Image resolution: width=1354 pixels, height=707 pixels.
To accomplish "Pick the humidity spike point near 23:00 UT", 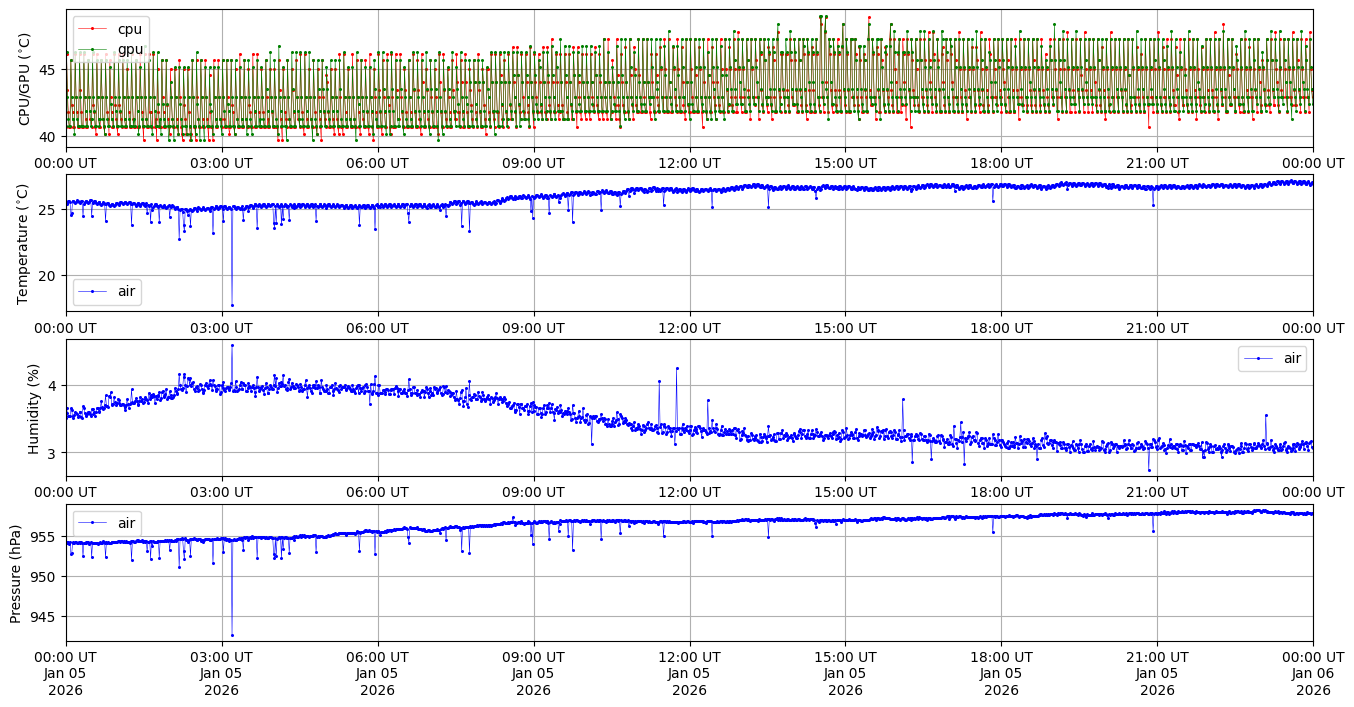I will click(1266, 415).
